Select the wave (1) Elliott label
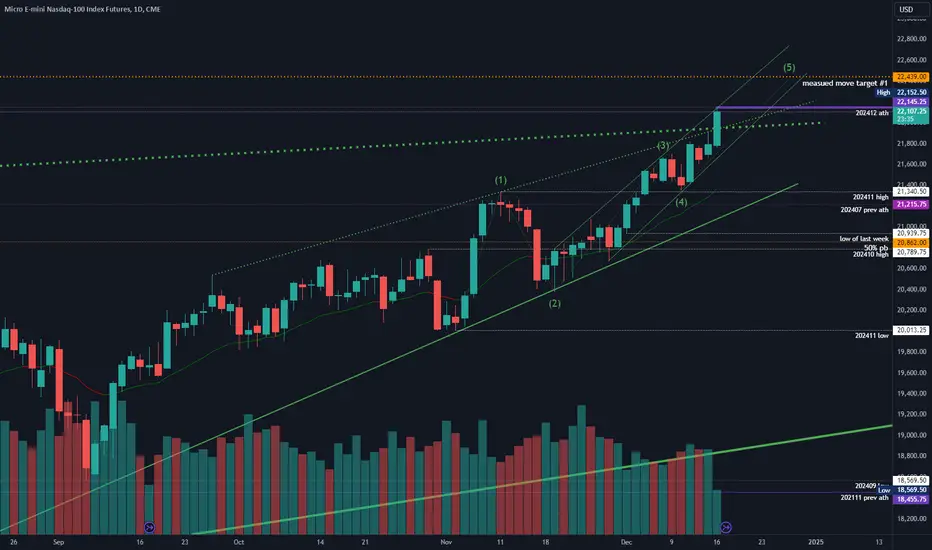Screen dimensions: 932x550 (x=500, y=180)
